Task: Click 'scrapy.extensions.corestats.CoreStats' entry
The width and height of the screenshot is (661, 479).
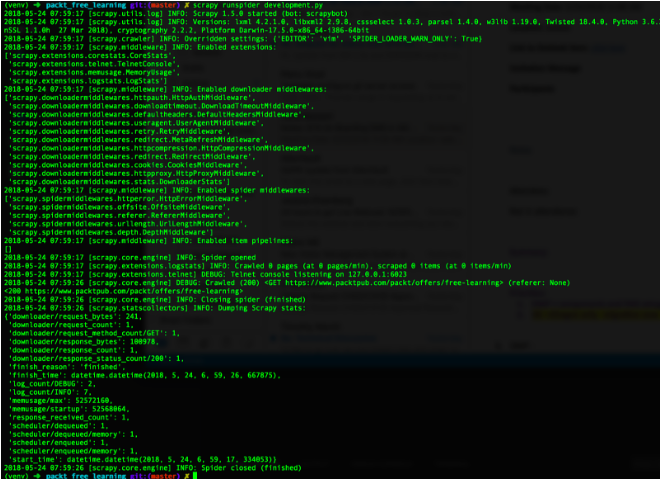Action: pos(90,56)
